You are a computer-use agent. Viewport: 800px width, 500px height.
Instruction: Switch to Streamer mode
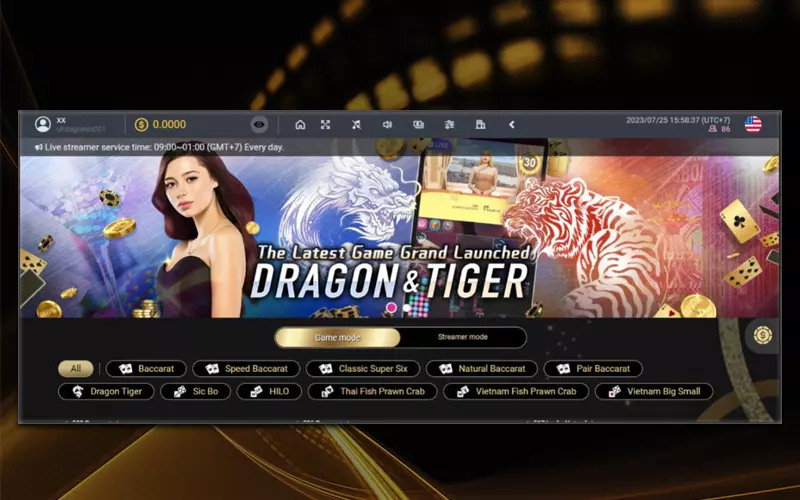(462, 338)
